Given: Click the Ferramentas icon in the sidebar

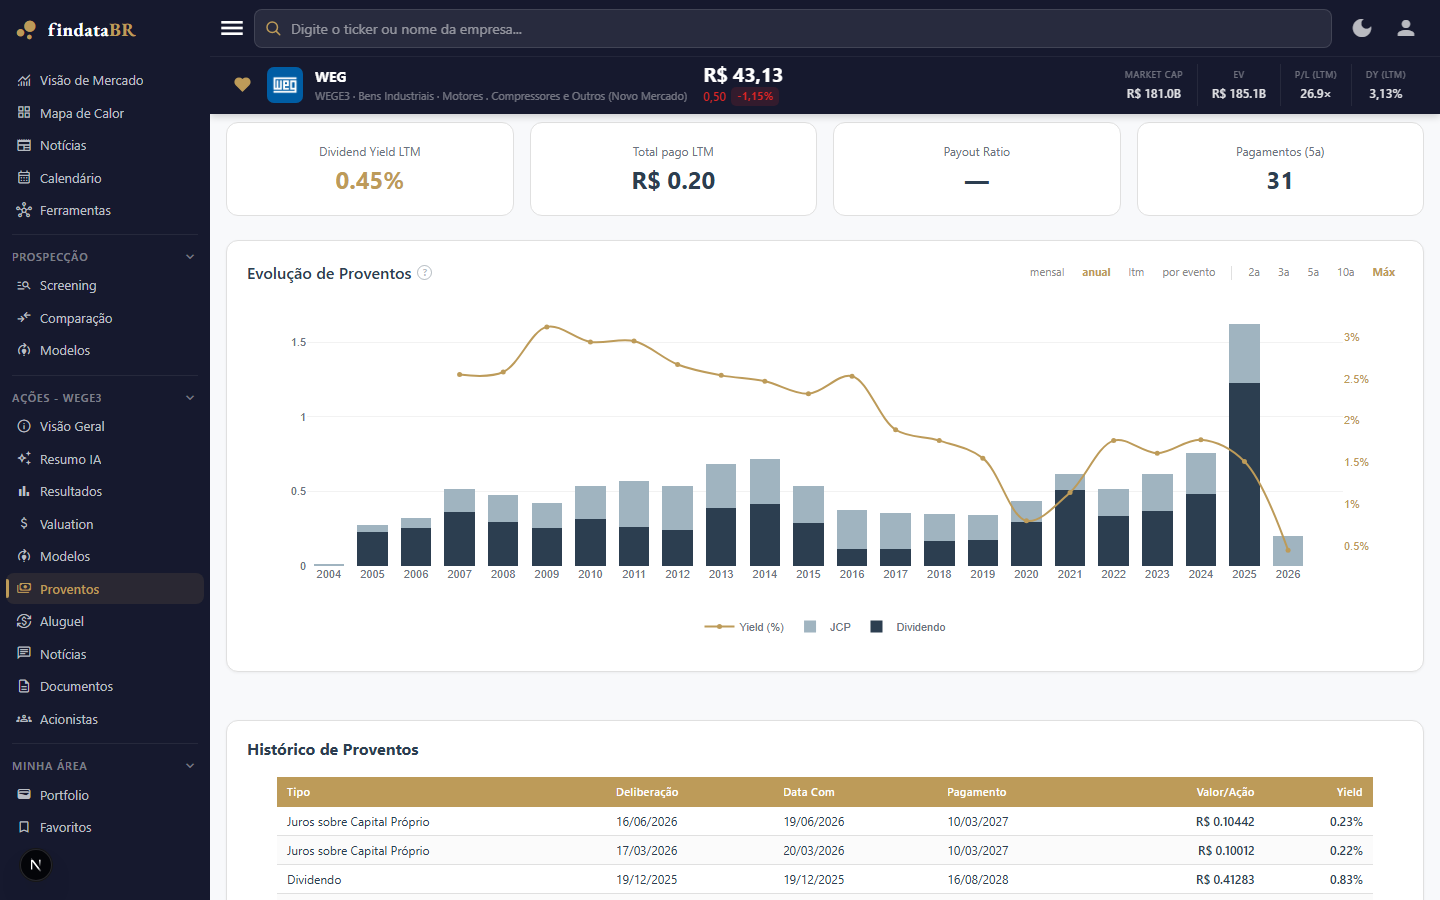Looking at the screenshot, I should point(24,210).
